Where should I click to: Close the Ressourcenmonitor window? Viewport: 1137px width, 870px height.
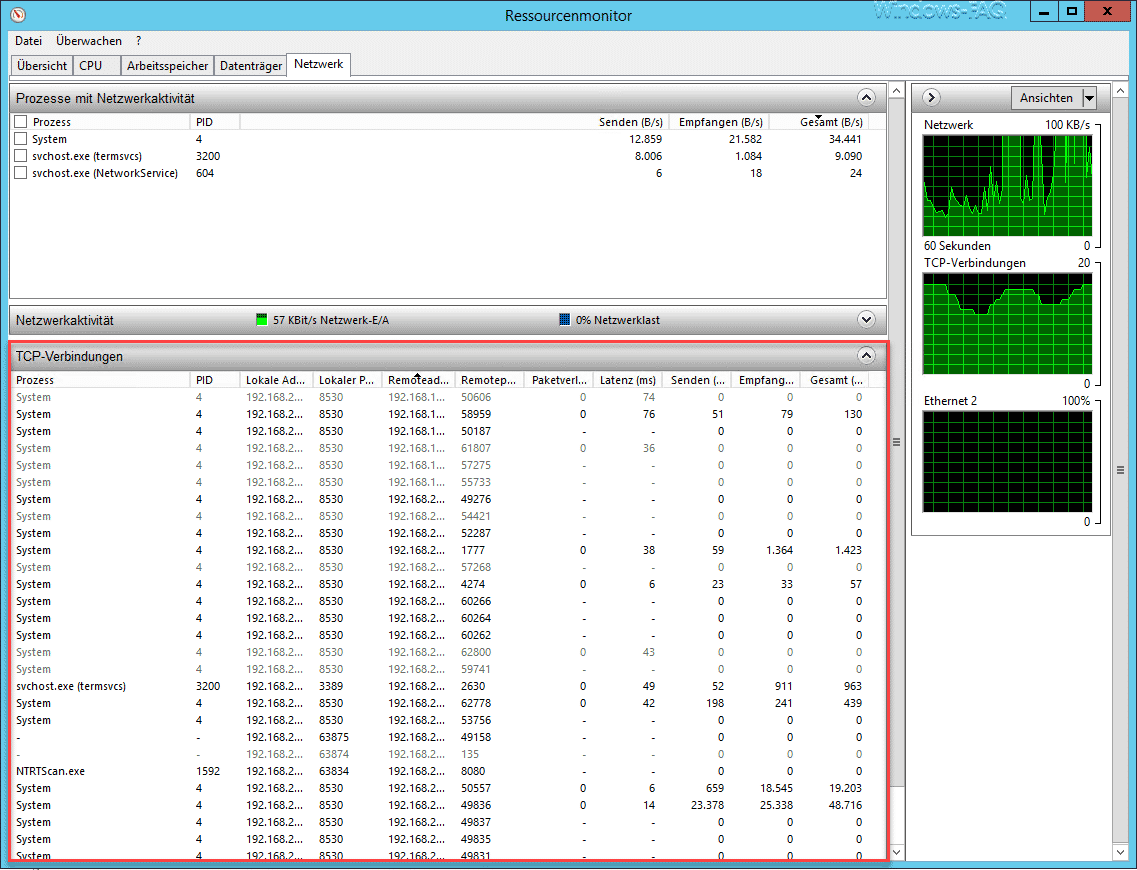tap(1108, 12)
